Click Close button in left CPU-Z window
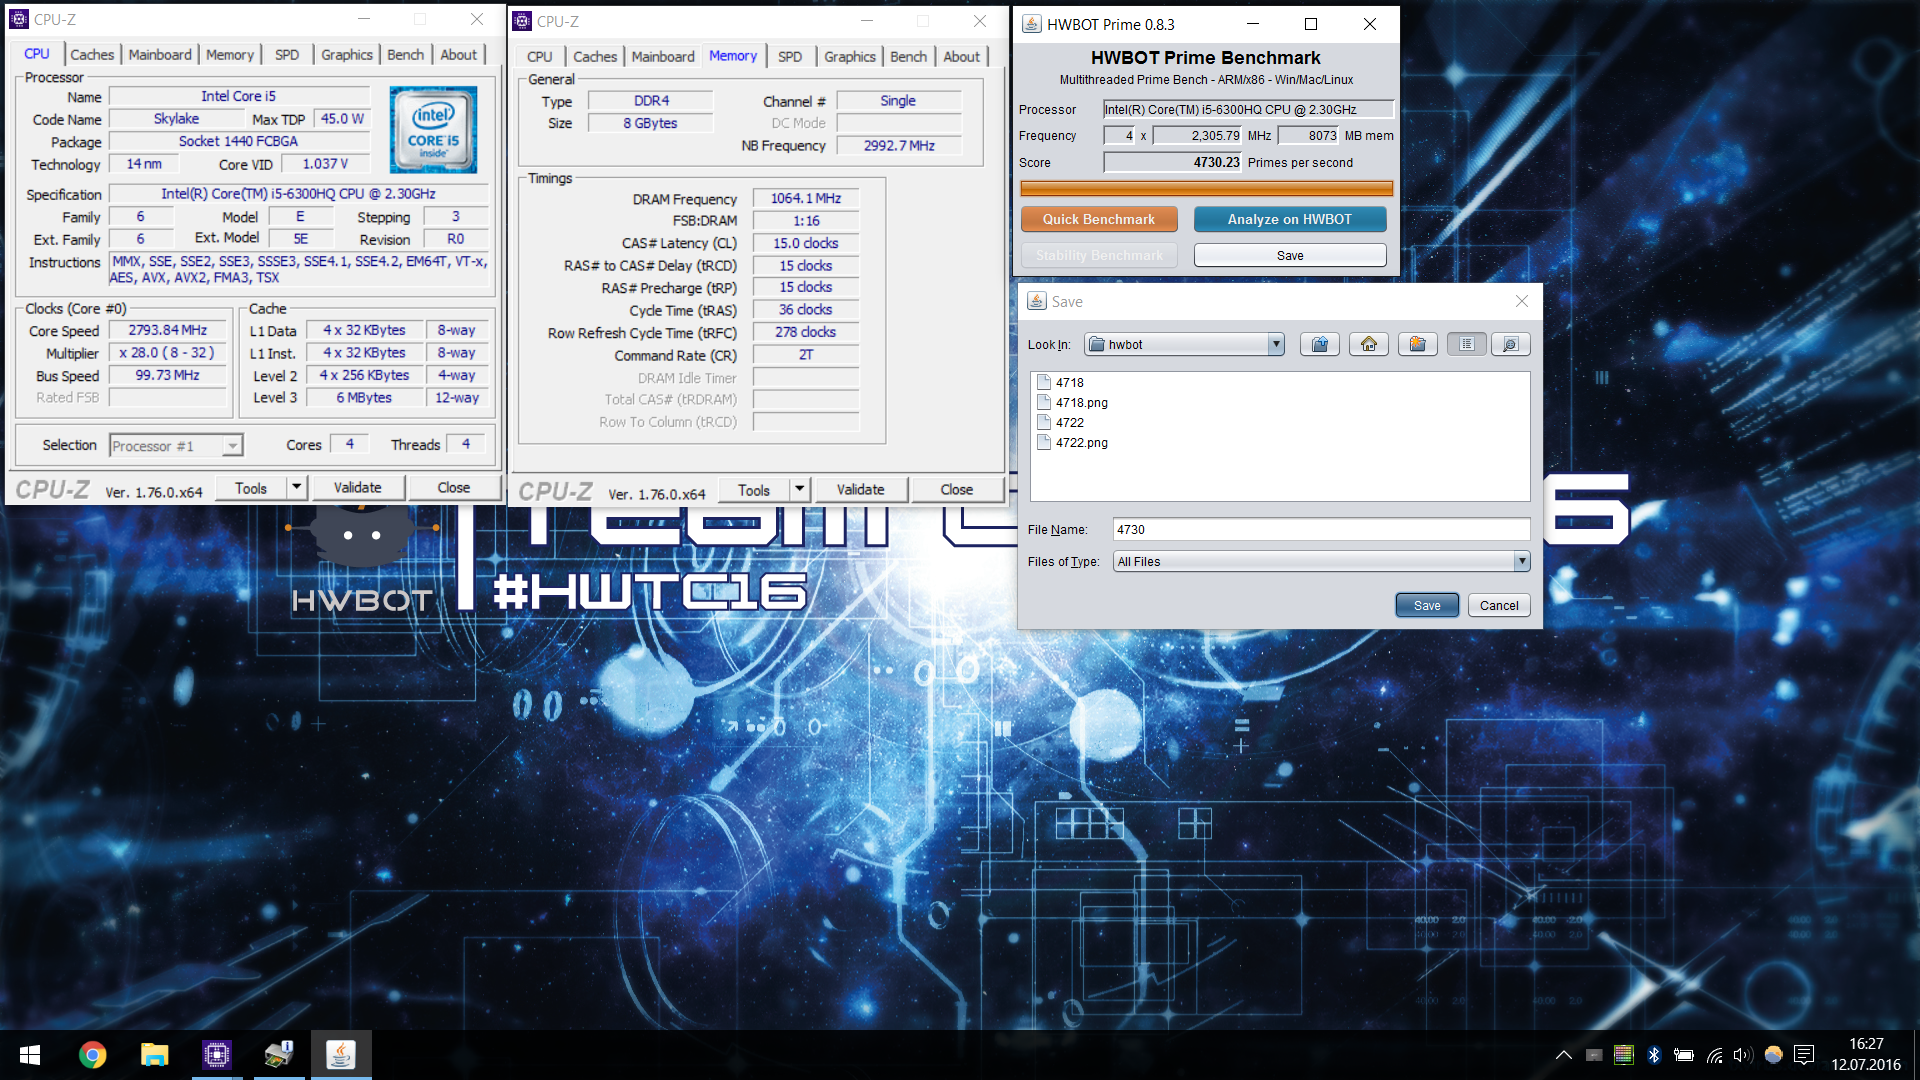The height and width of the screenshot is (1080, 1920). pyautogui.click(x=453, y=488)
